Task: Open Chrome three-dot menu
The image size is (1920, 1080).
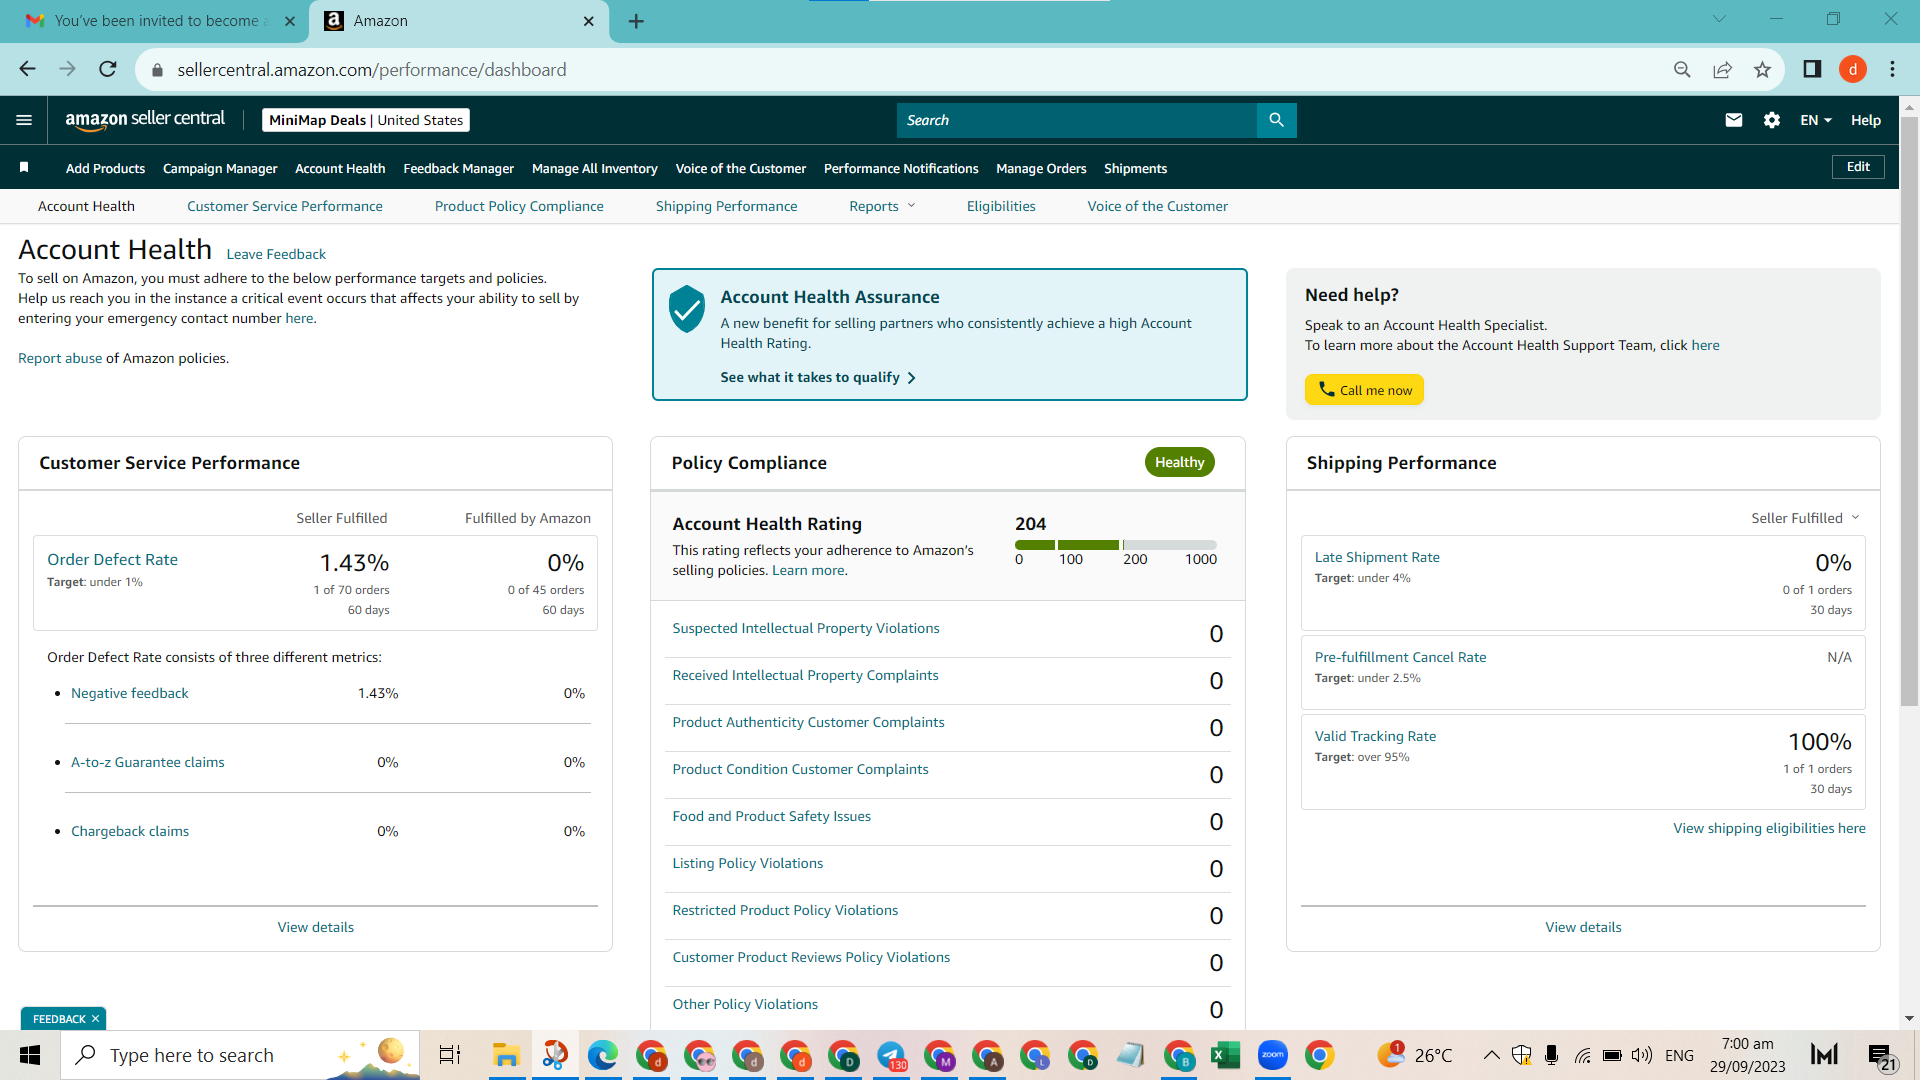Action: pos(1892,69)
